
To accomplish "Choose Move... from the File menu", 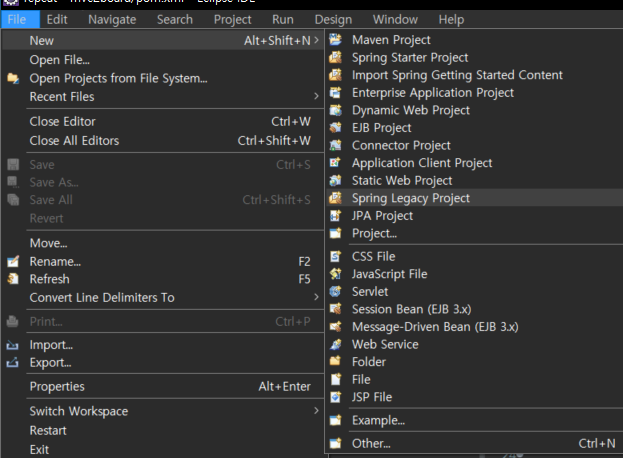I will point(163,243).
